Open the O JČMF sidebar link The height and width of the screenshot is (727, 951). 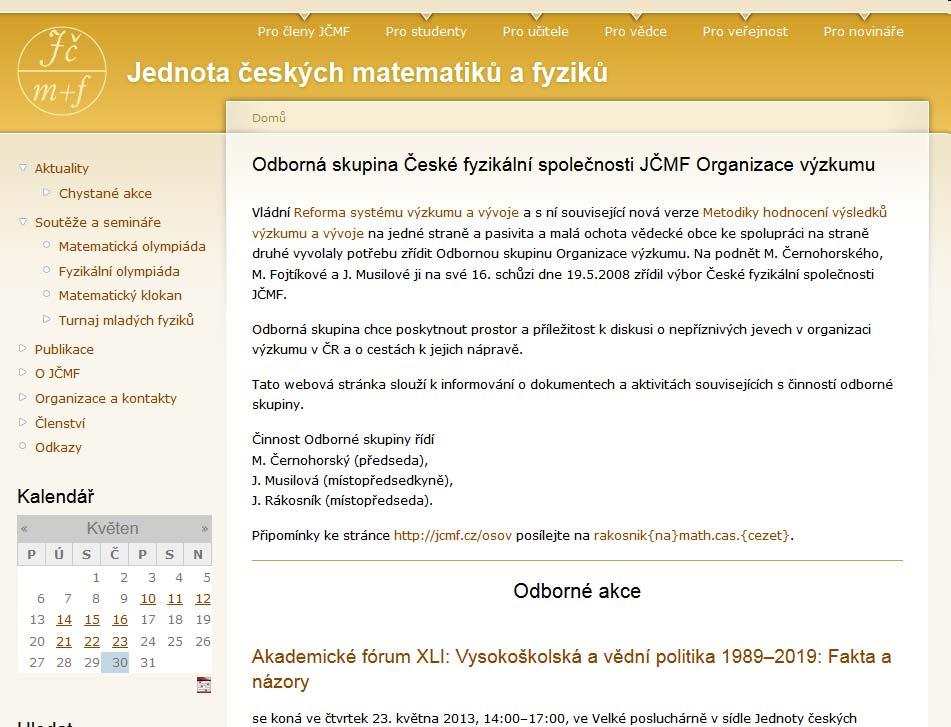58,374
